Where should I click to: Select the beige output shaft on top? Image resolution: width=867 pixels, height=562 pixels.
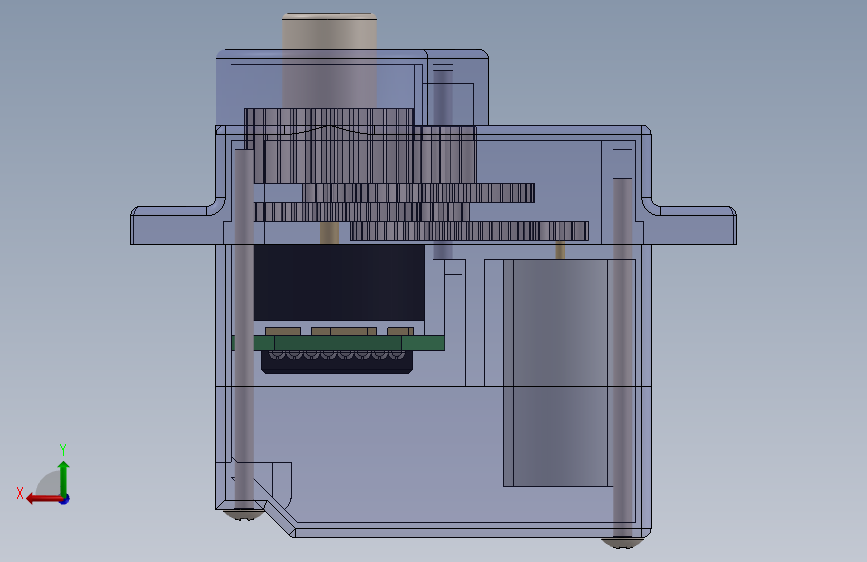click(x=330, y=60)
